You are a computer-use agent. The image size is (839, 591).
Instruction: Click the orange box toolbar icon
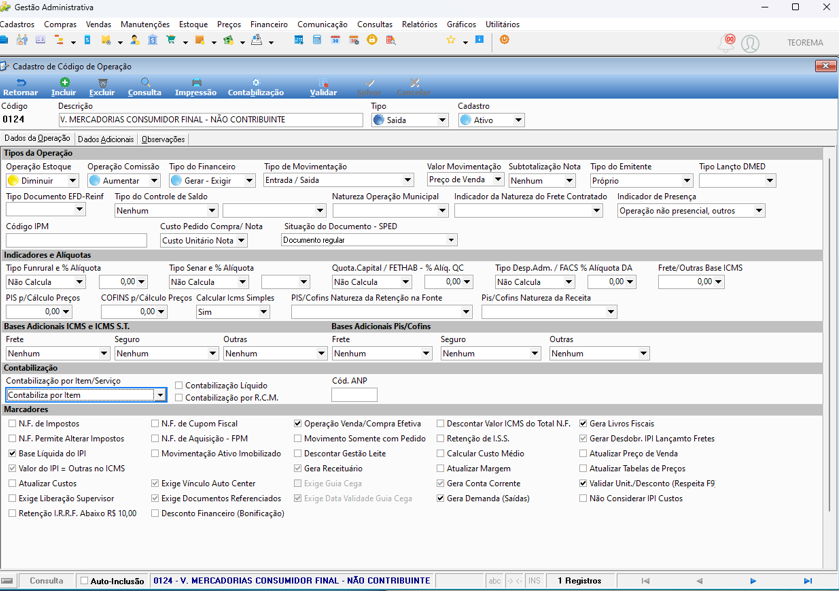pos(200,40)
